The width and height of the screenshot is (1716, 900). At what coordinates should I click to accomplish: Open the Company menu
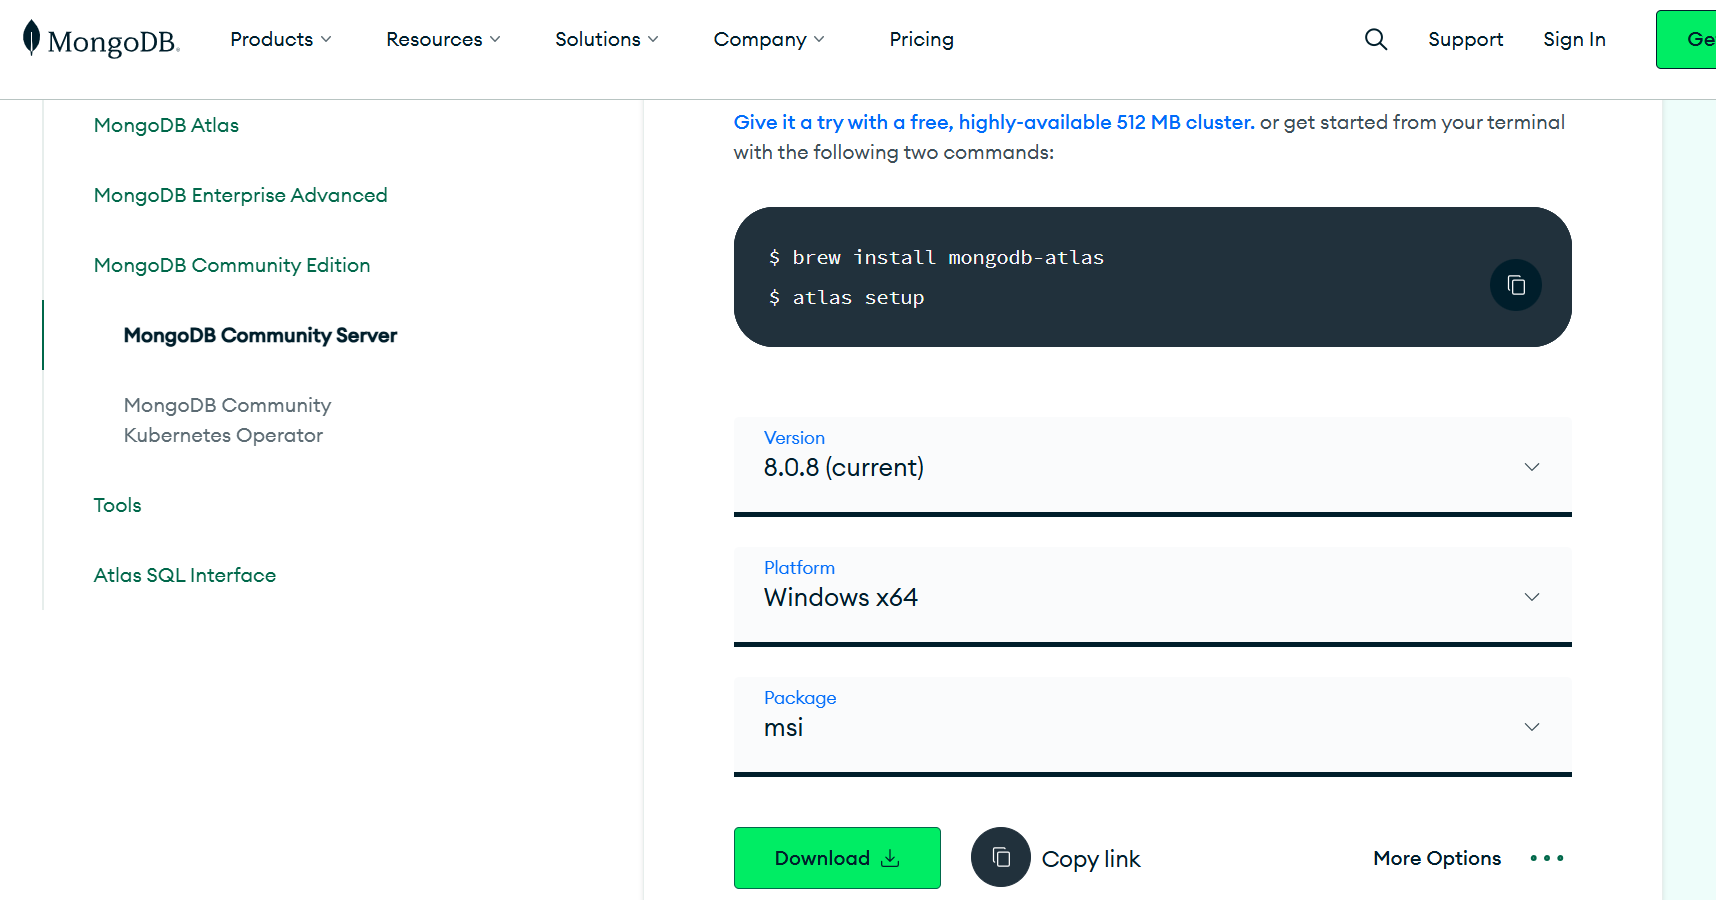(769, 39)
